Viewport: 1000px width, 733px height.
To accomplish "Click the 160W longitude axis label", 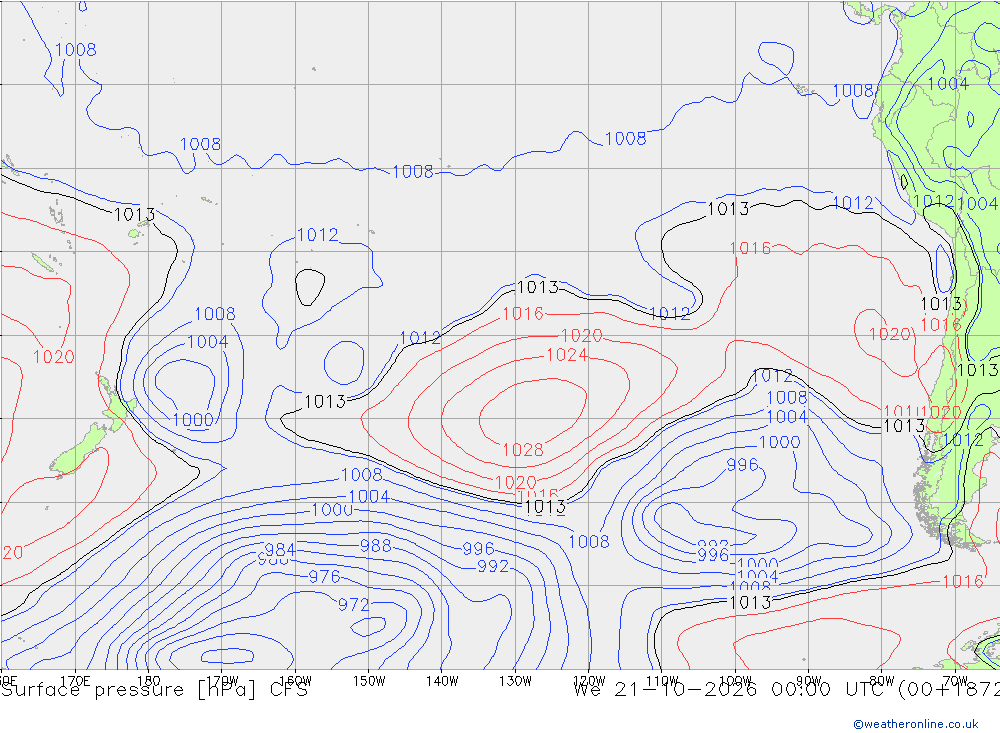I will coord(295,681).
